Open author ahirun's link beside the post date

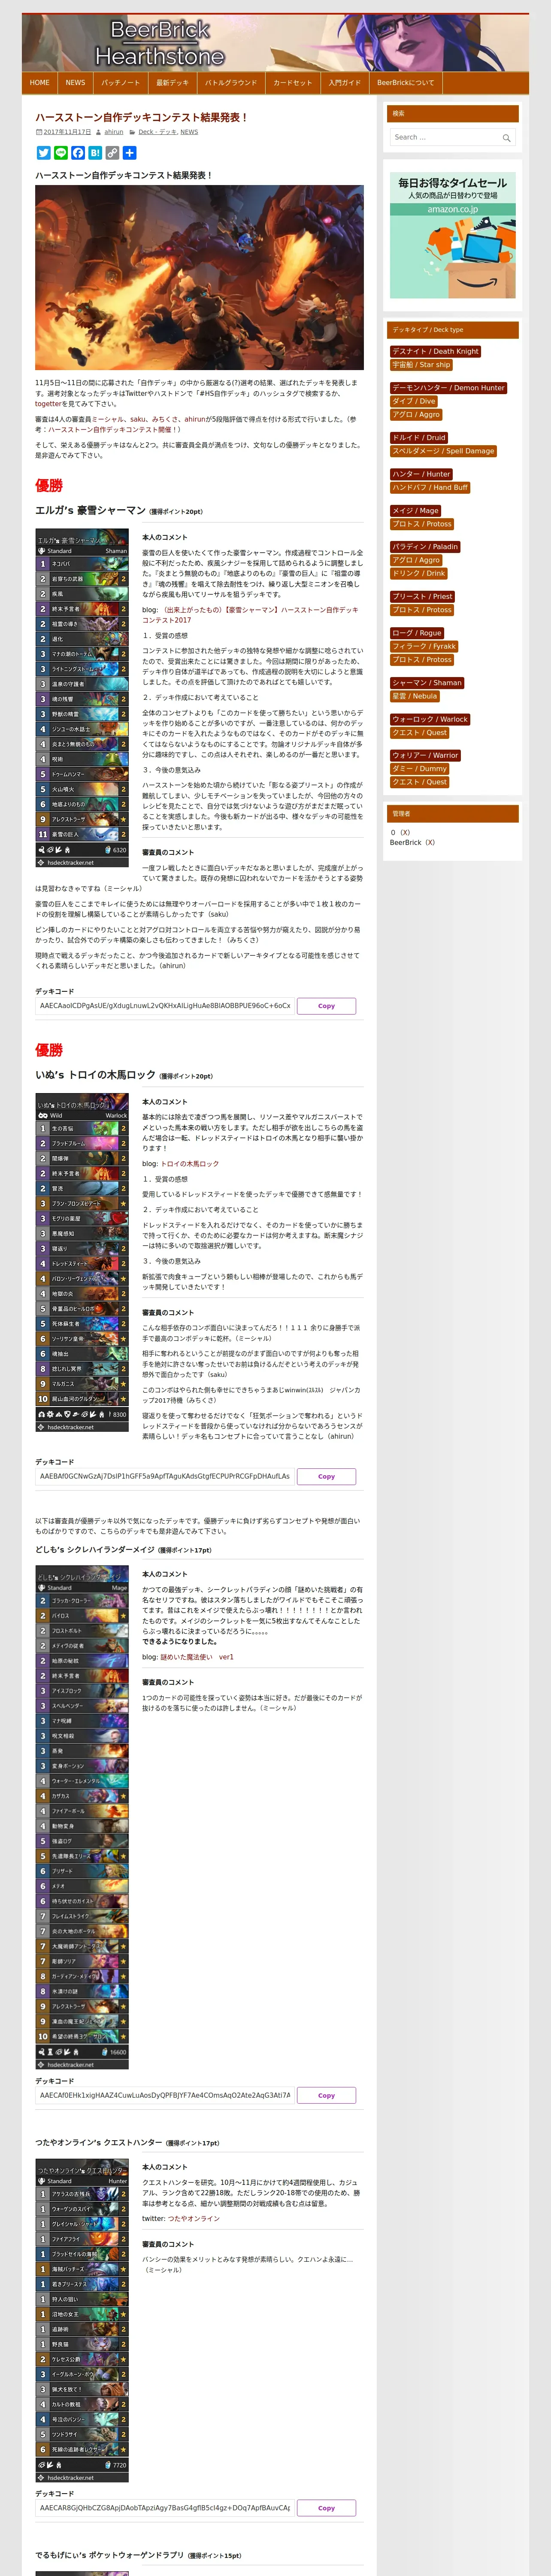(x=114, y=132)
